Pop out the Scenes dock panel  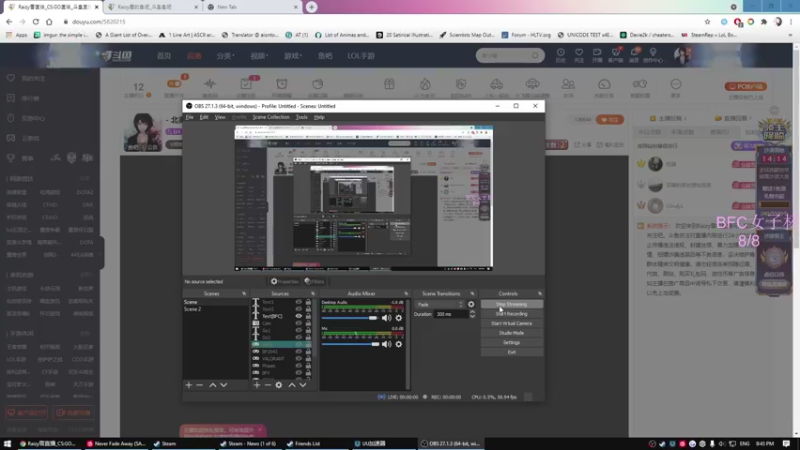point(244,294)
